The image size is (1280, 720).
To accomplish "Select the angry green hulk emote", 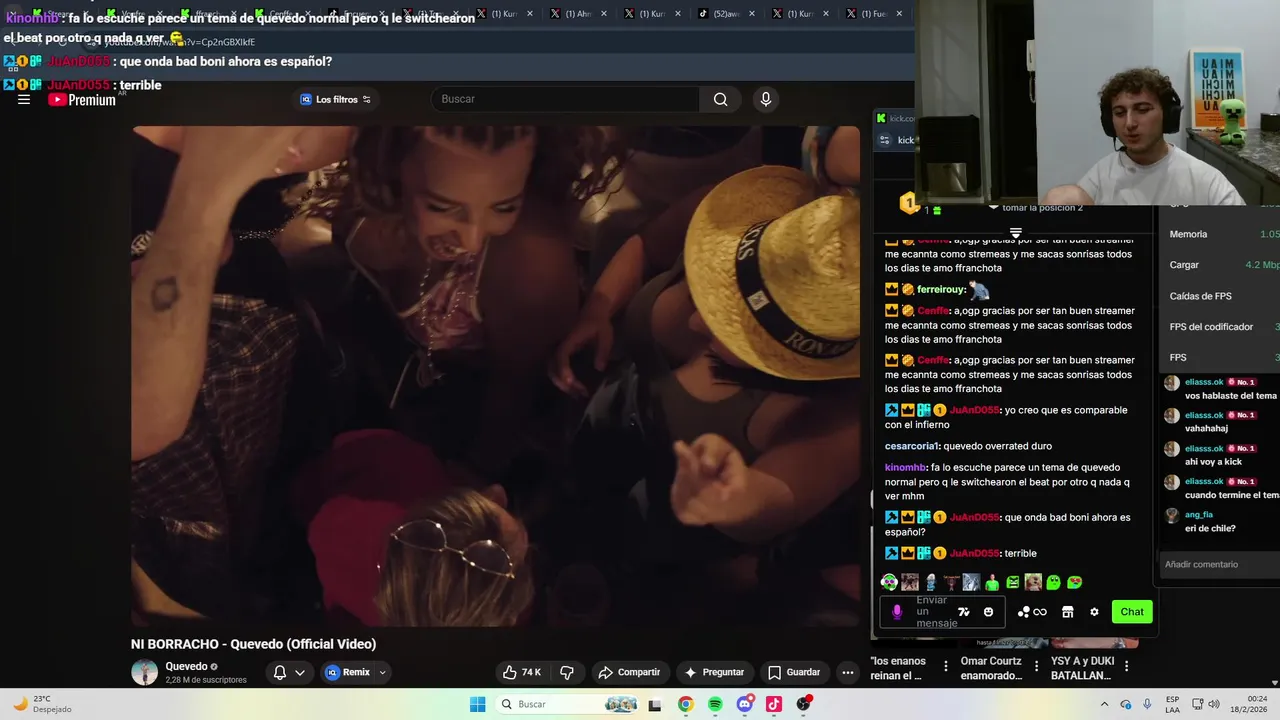I will 1013,582.
